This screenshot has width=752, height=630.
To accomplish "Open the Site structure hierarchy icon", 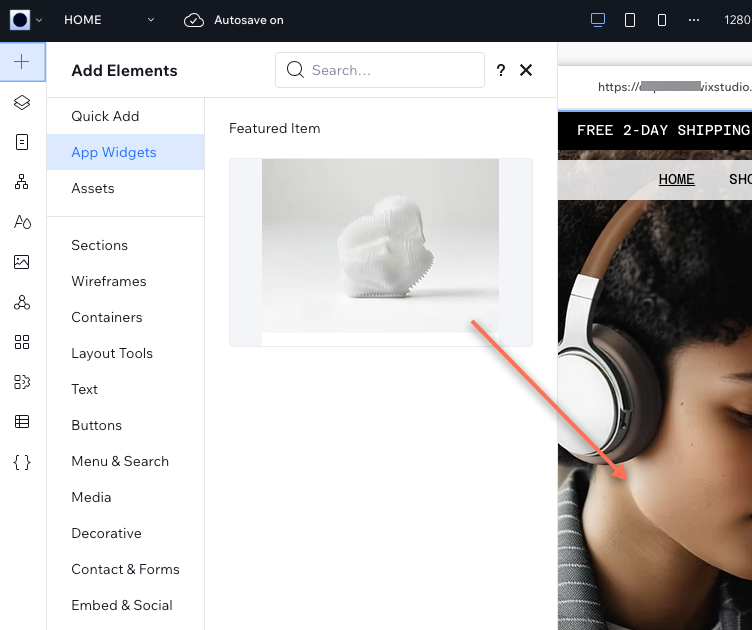I will pyautogui.click(x=22, y=182).
